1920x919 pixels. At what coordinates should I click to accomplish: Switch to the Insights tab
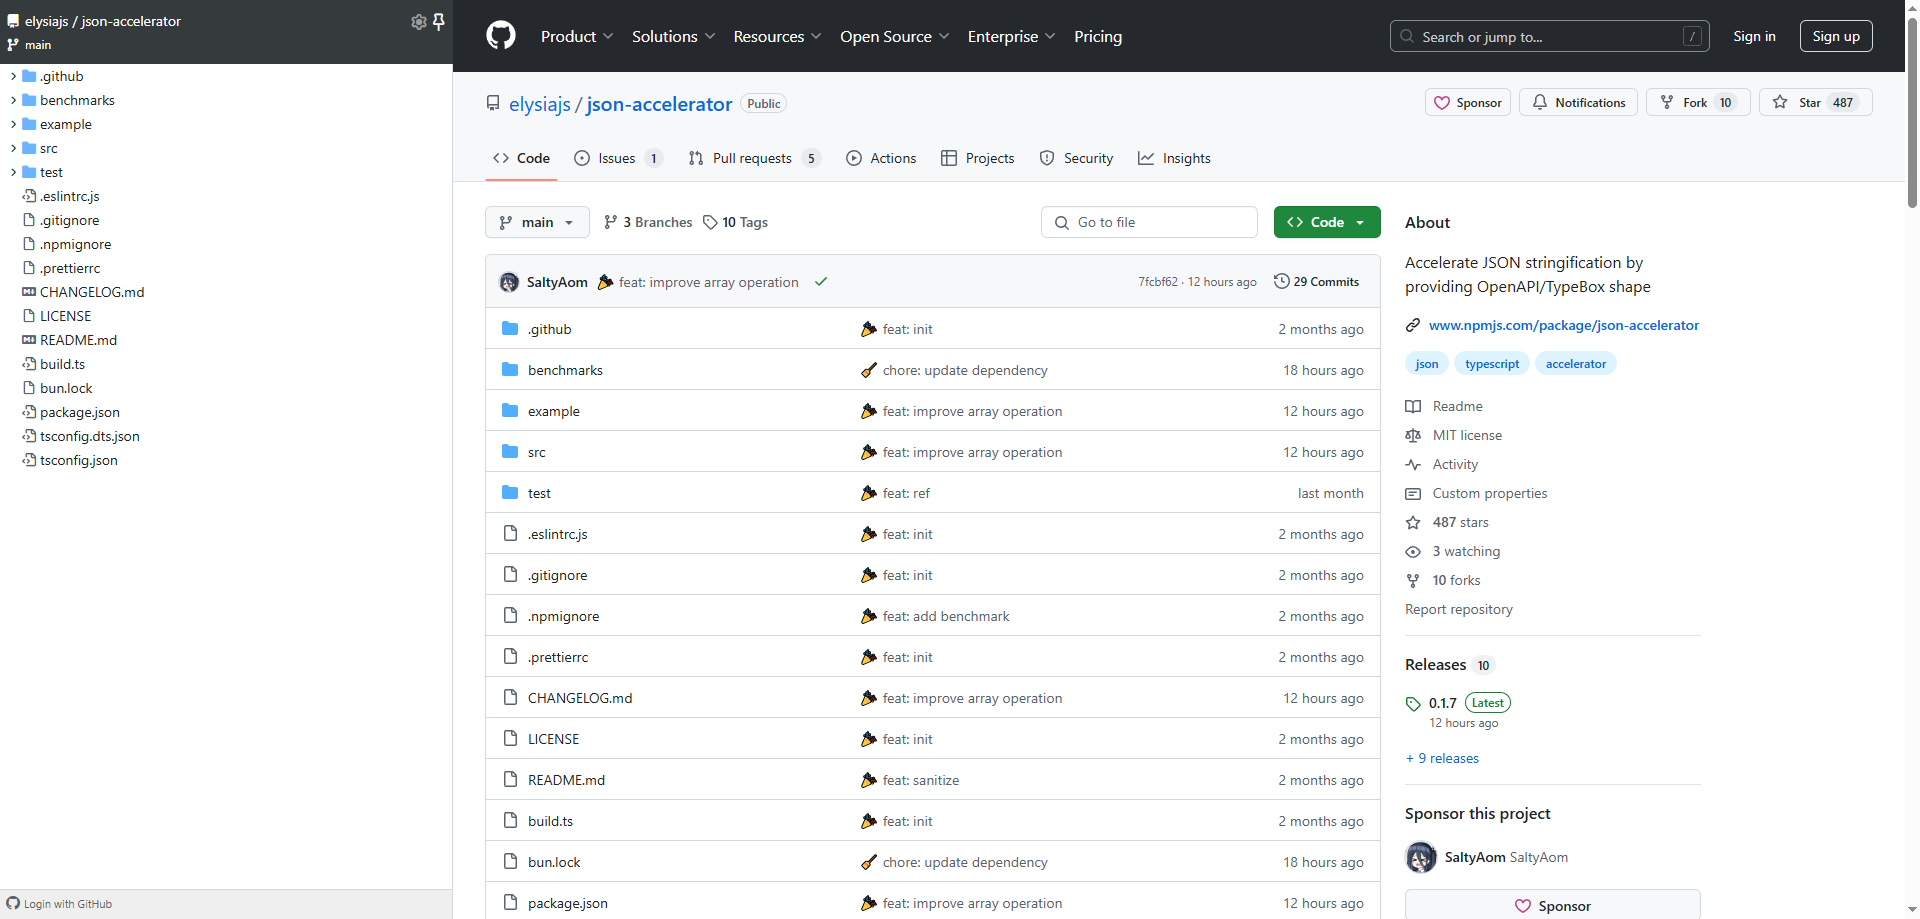[1174, 158]
